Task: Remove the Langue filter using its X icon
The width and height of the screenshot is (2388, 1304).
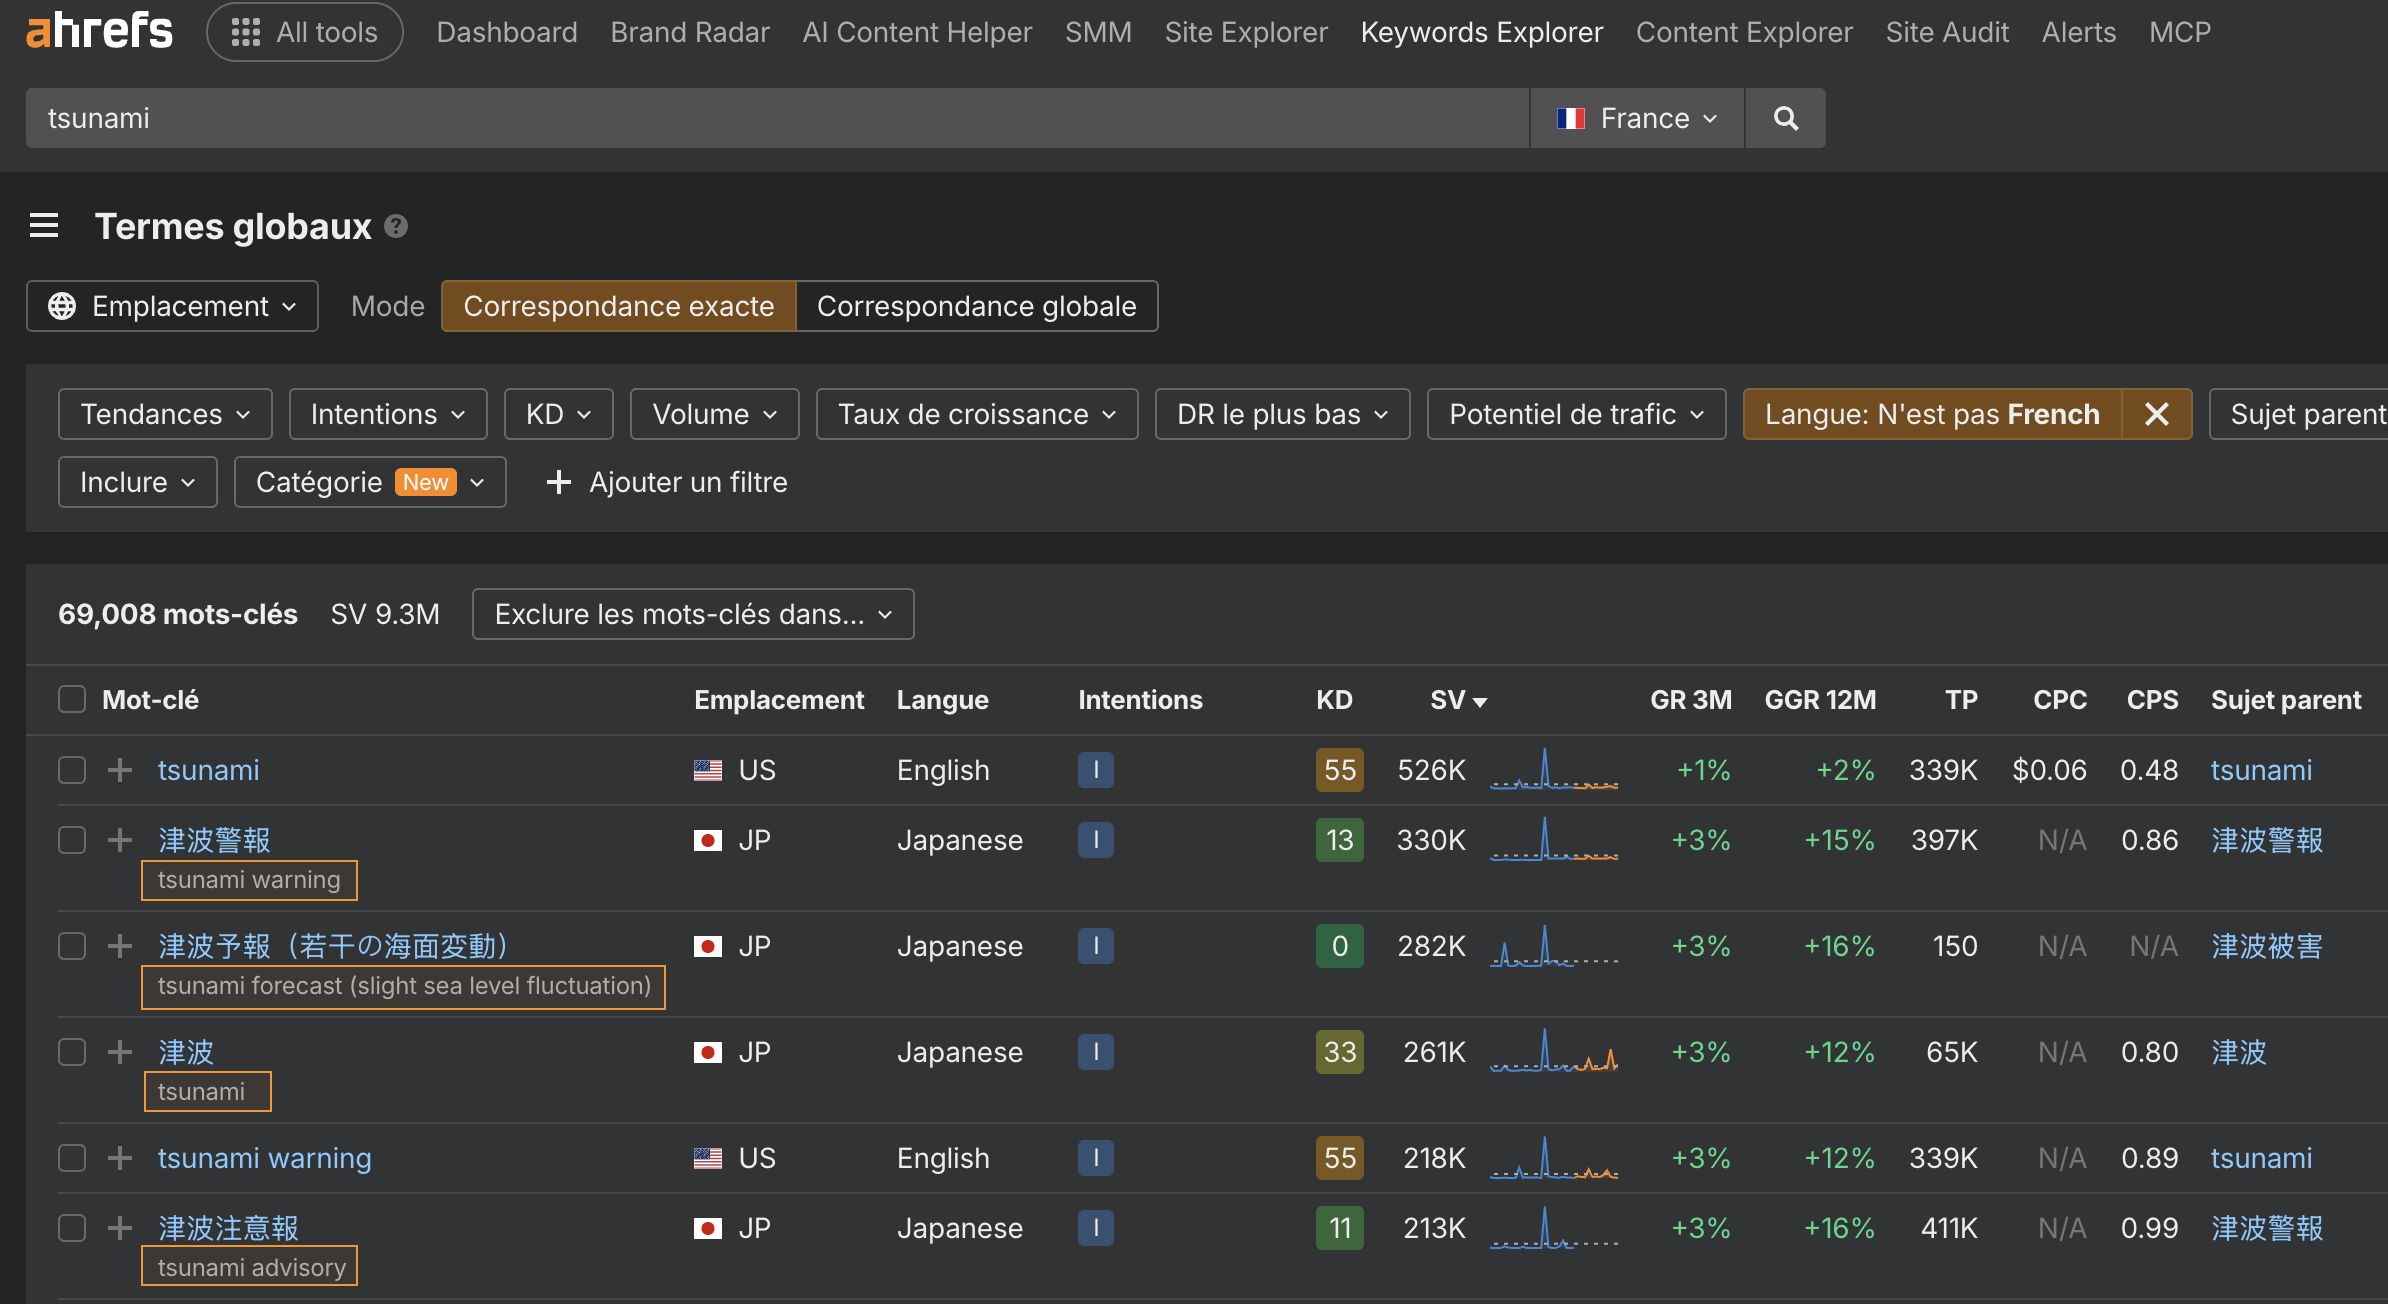Action: click(x=2157, y=413)
